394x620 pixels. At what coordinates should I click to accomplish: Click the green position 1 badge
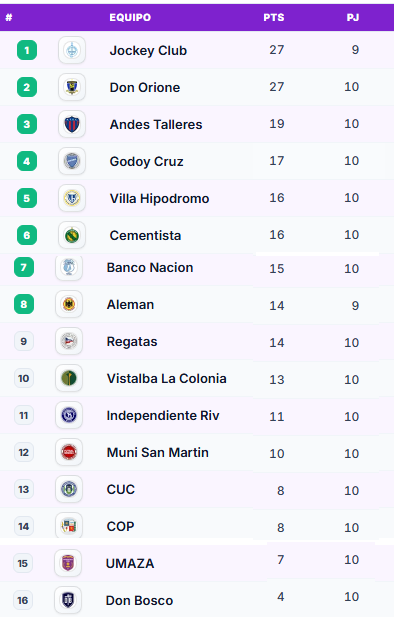tap(27, 50)
